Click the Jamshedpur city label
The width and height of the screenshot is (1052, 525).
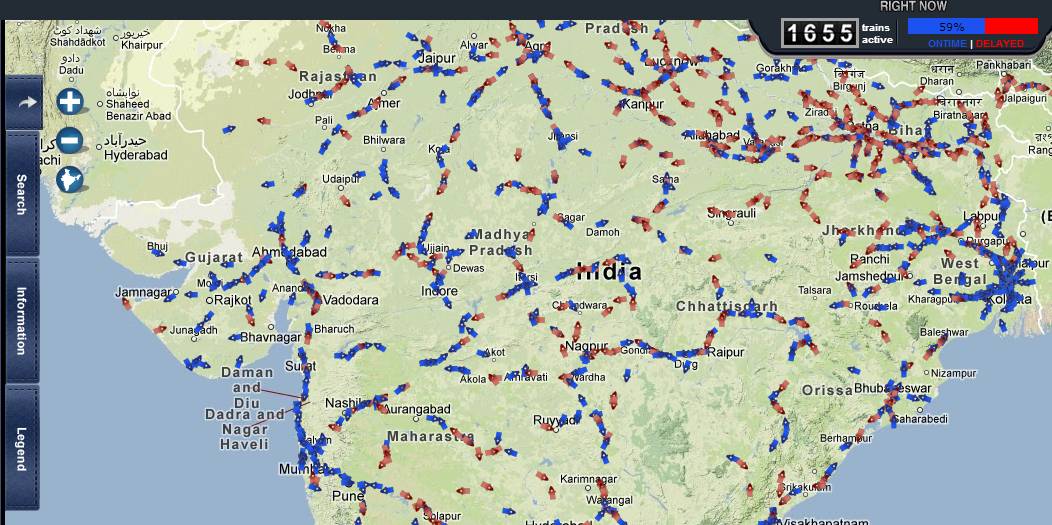(868, 276)
